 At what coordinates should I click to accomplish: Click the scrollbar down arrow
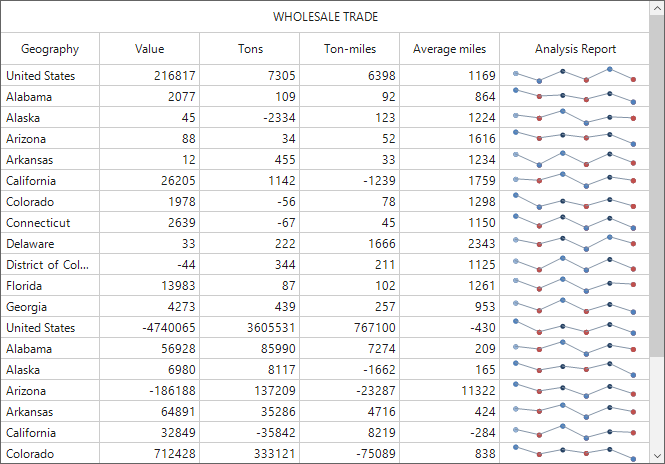click(657, 456)
